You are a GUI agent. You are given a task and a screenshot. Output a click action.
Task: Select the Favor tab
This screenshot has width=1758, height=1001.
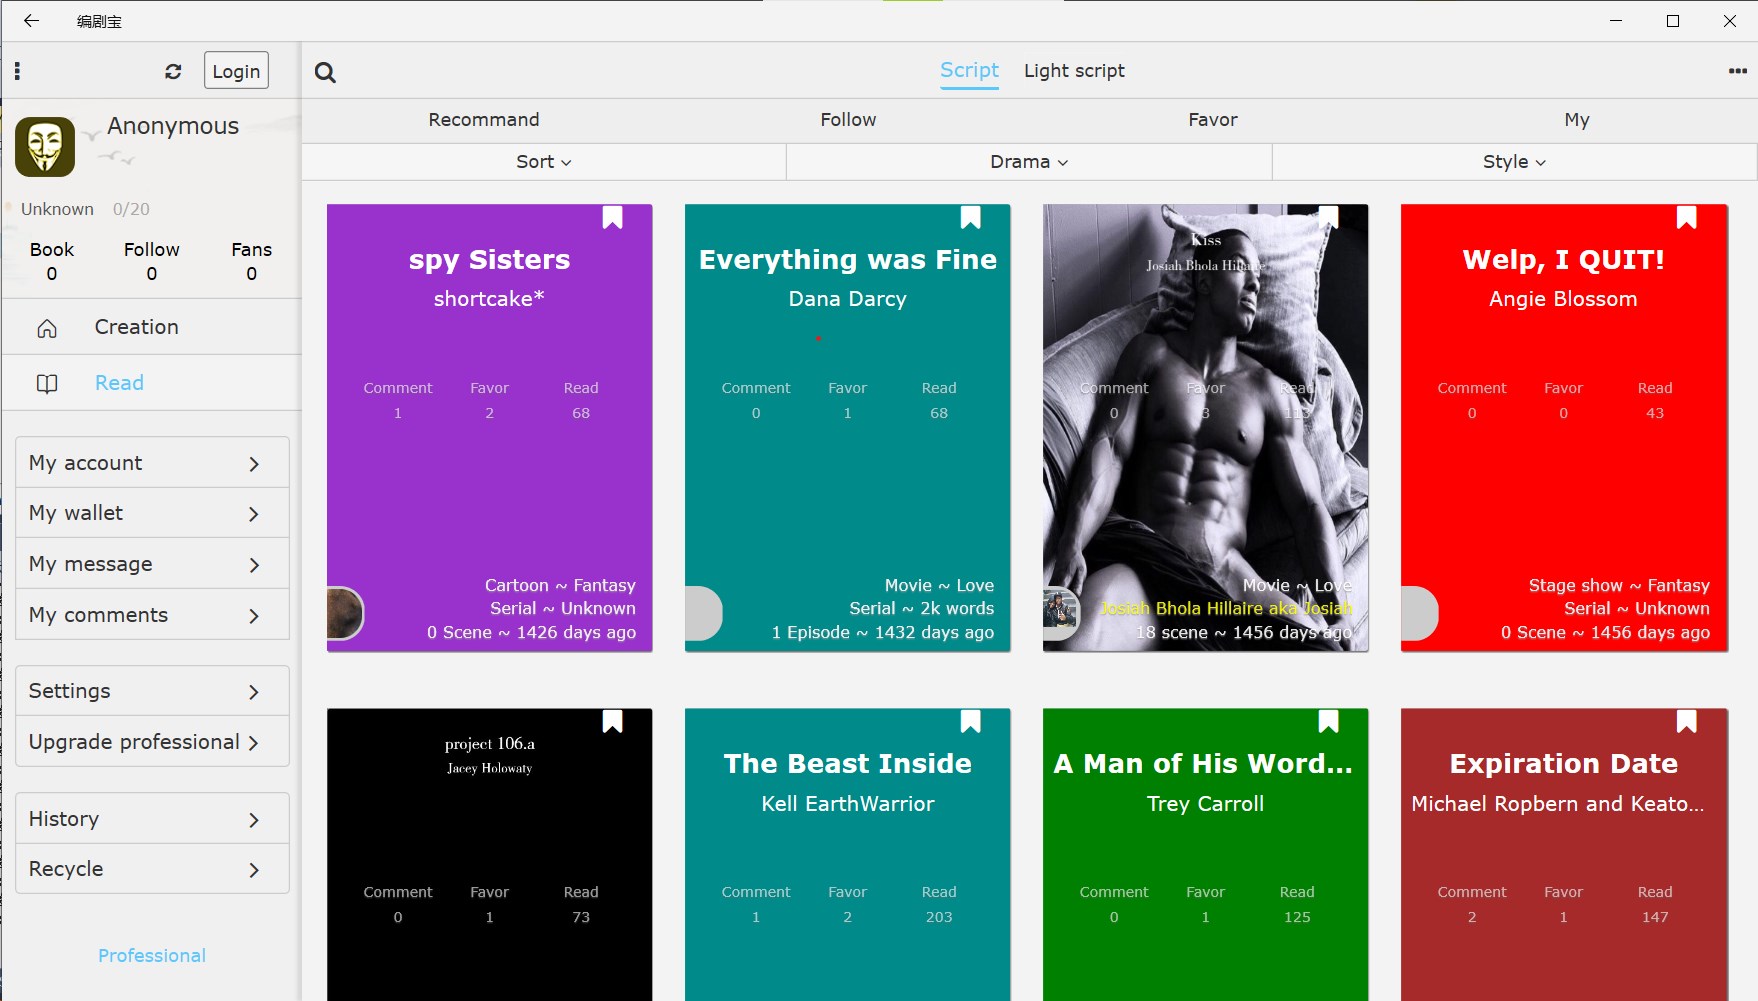1213,120
